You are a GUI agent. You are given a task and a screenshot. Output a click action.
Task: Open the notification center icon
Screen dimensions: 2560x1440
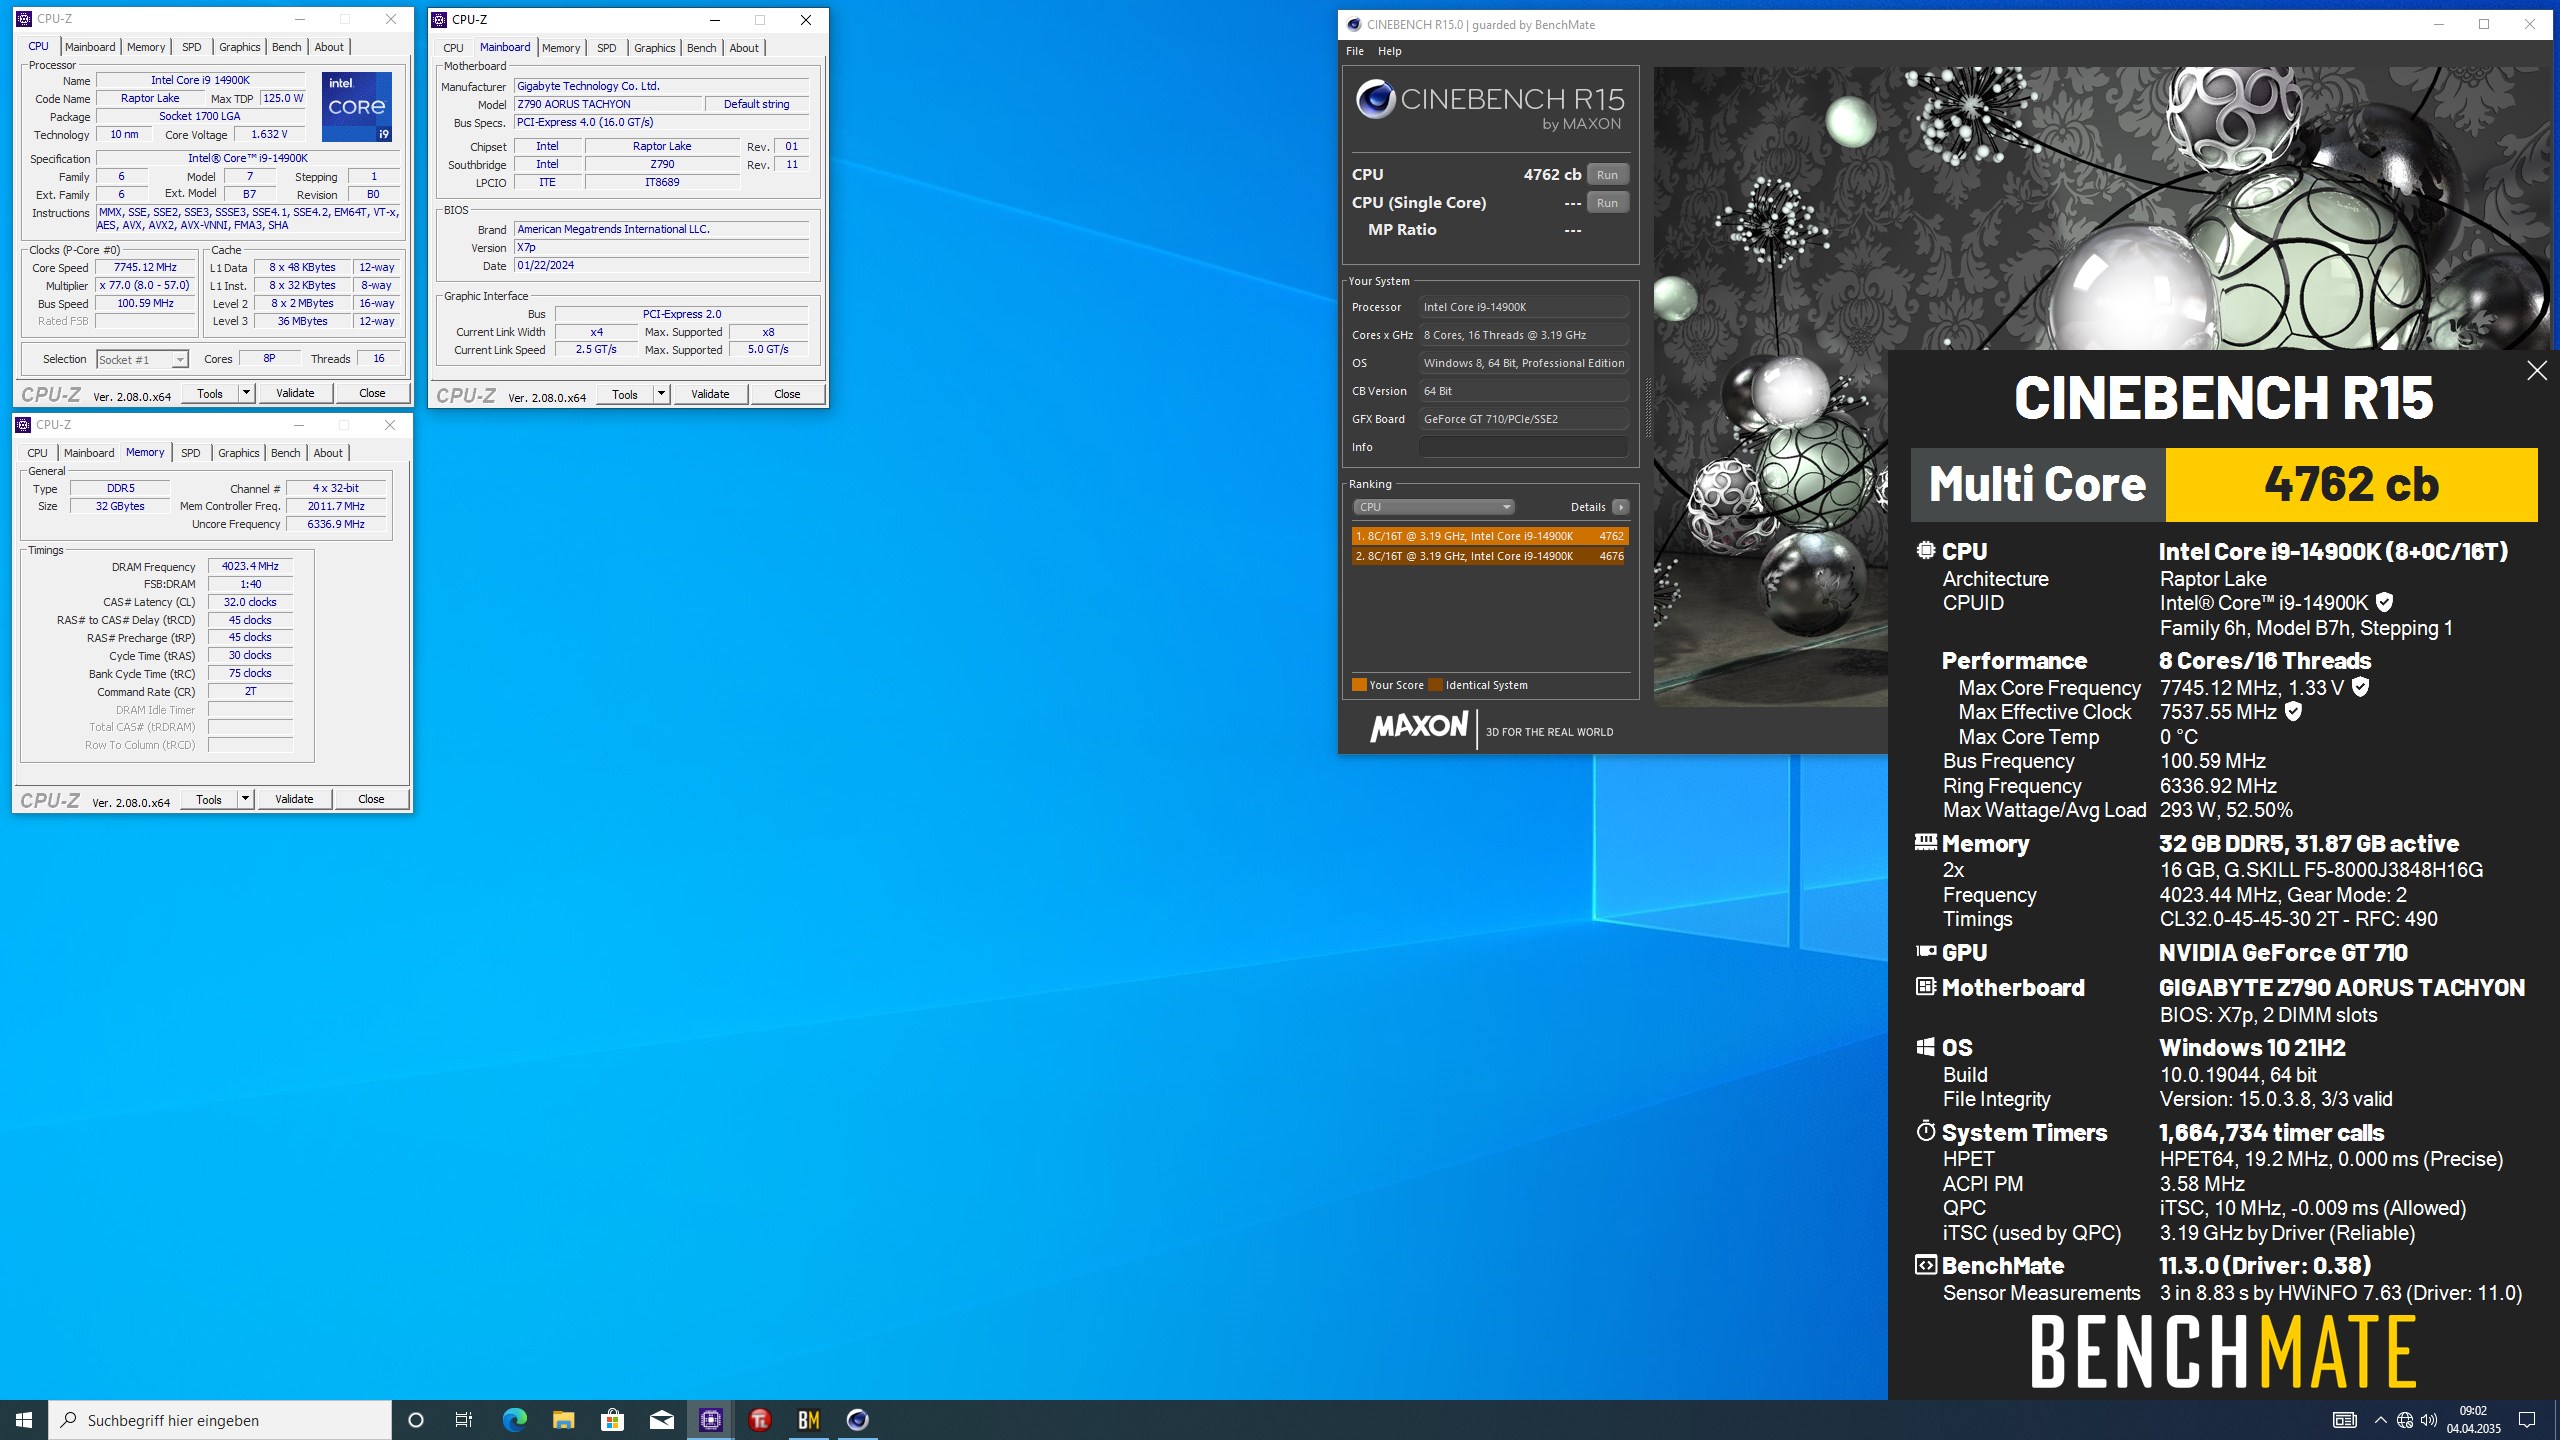pos(2527,1419)
